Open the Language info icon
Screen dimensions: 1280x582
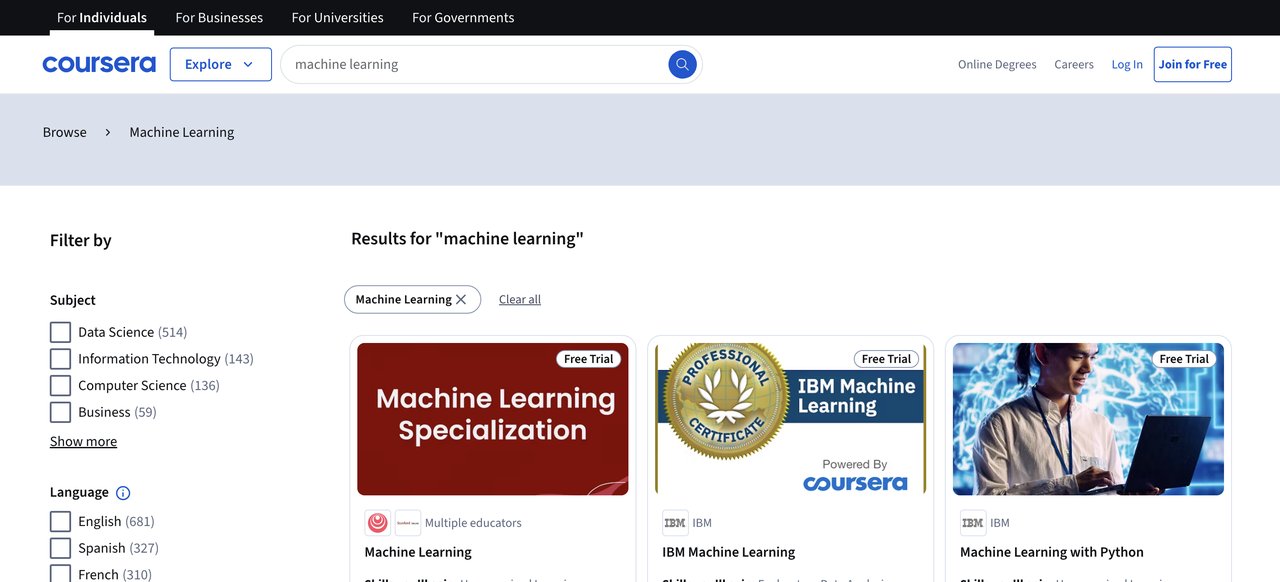tap(123, 493)
